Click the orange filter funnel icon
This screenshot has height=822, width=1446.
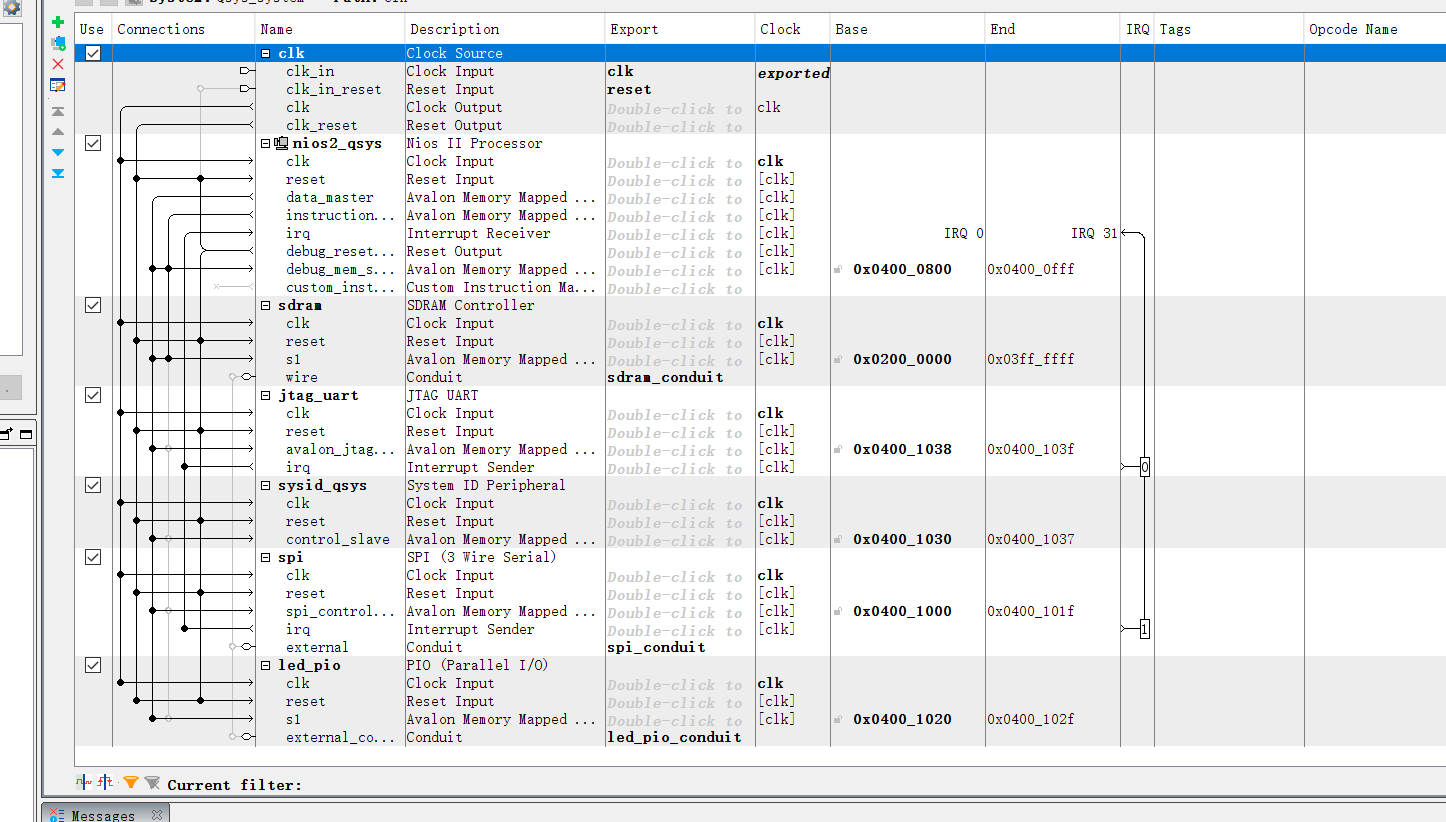pyautogui.click(x=131, y=783)
